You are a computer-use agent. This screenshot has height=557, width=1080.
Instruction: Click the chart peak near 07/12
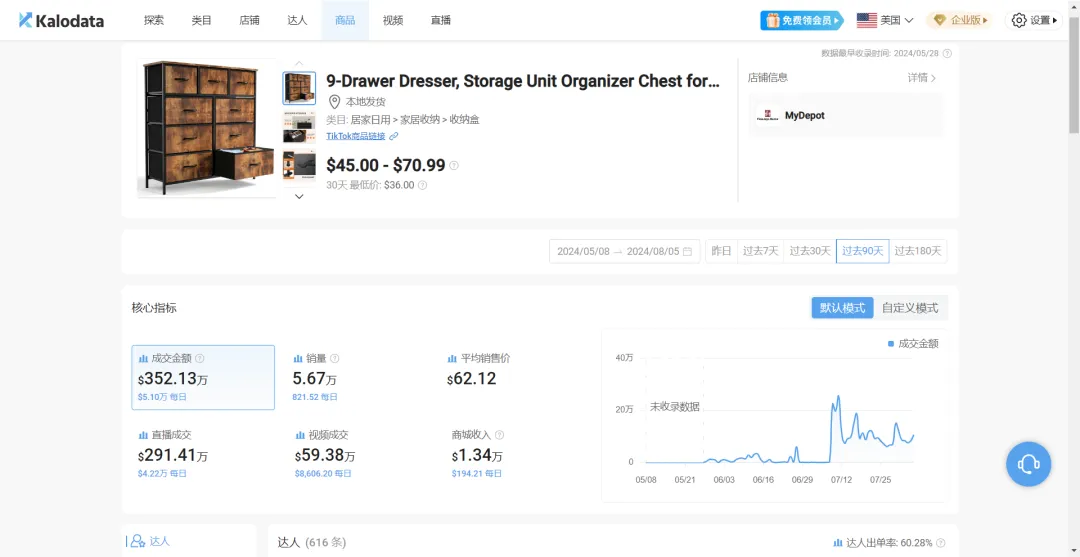click(x=838, y=397)
